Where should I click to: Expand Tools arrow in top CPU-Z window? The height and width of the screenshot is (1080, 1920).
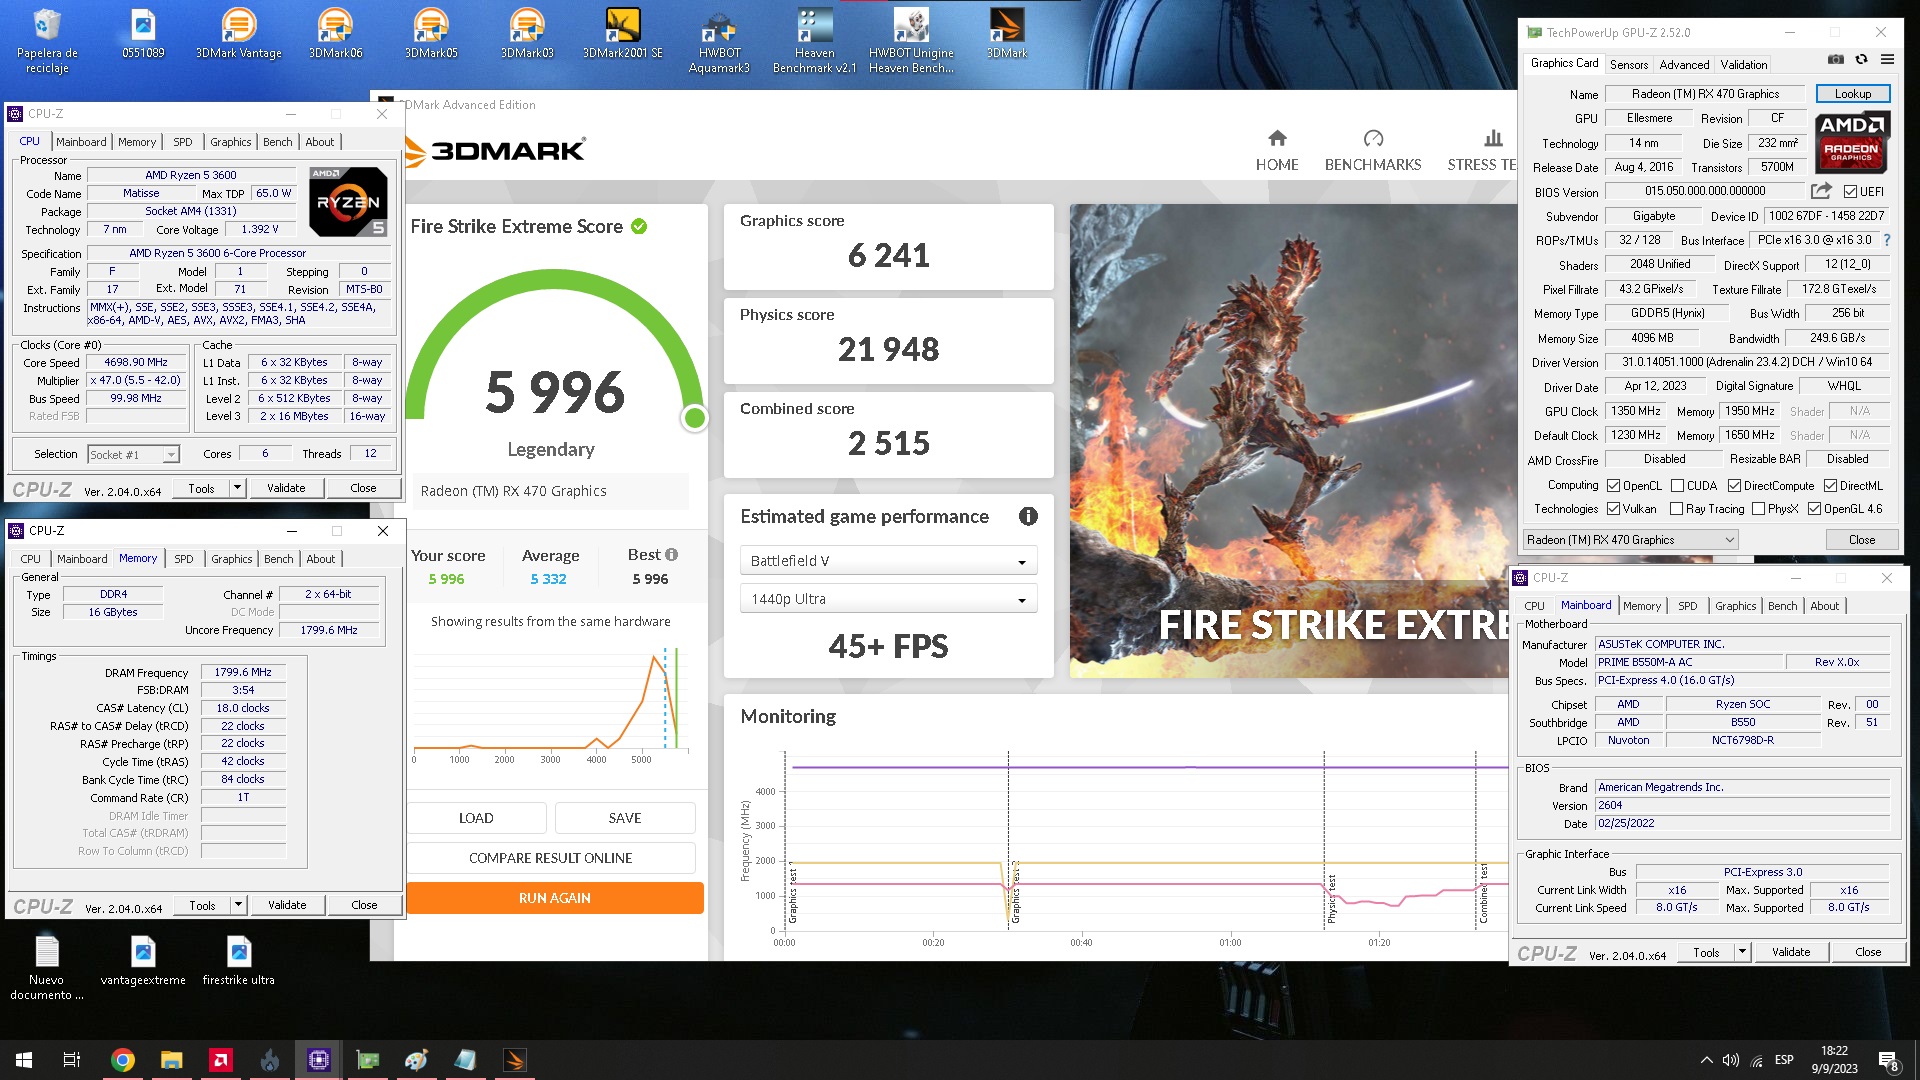(237, 488)
